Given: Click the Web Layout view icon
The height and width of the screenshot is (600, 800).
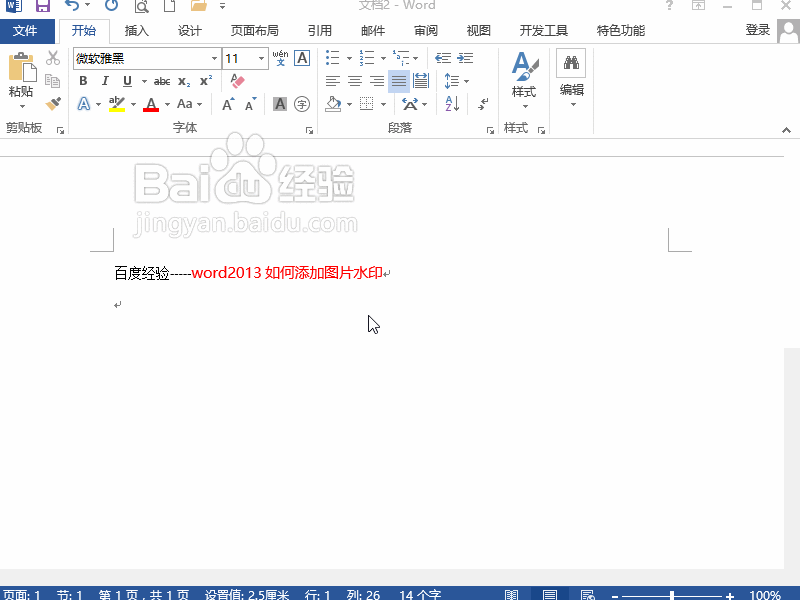Looking at the screenshot, I should point(588,594).
